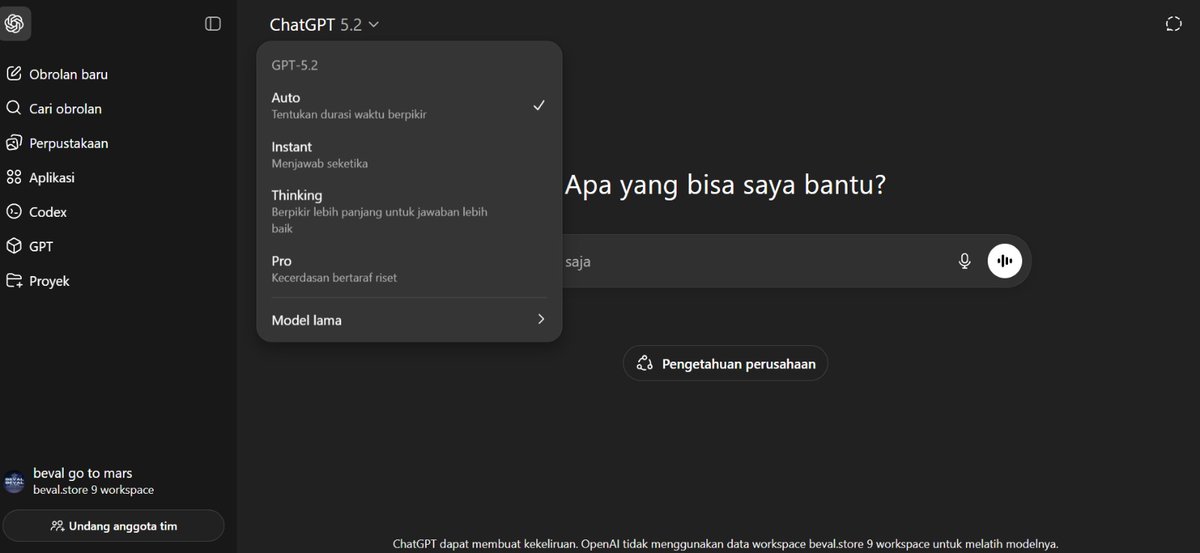The height and width of the screenshot is (553, 1200).
Task: Open the ChatGPT 5.2 model selector
Action: (x=324, y=25)
